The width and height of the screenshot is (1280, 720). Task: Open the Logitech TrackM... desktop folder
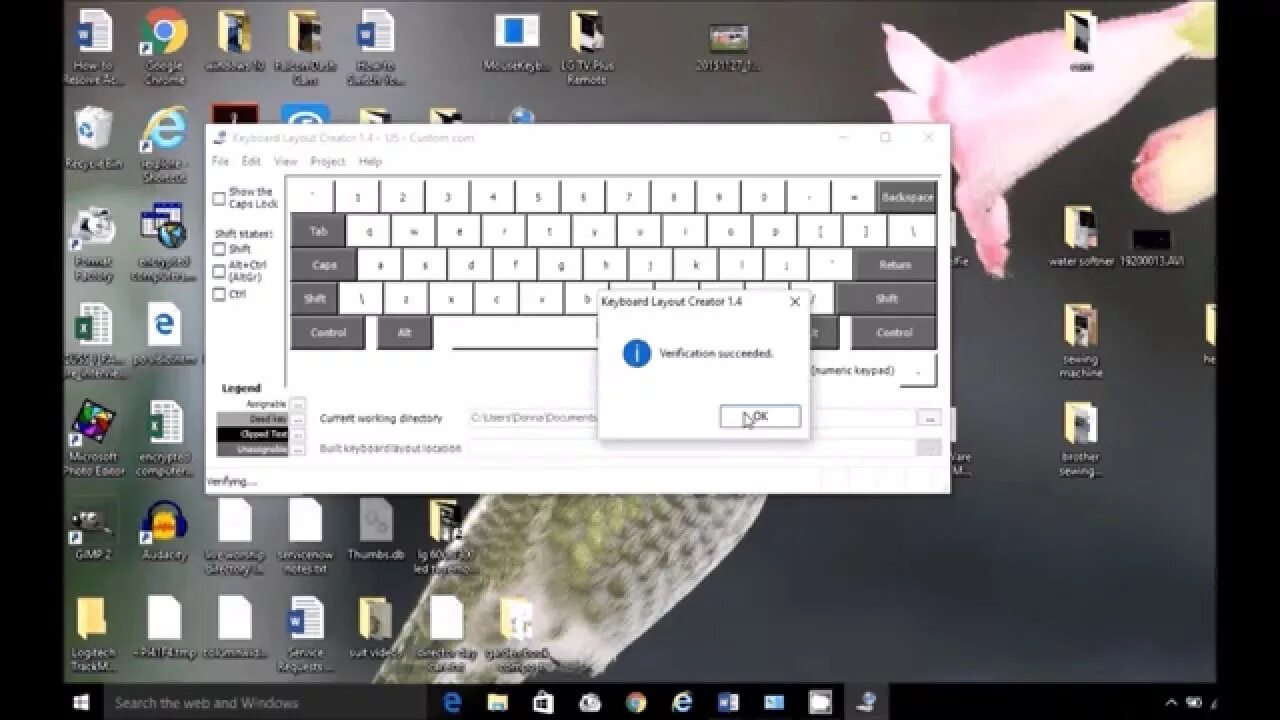point(93,634)
